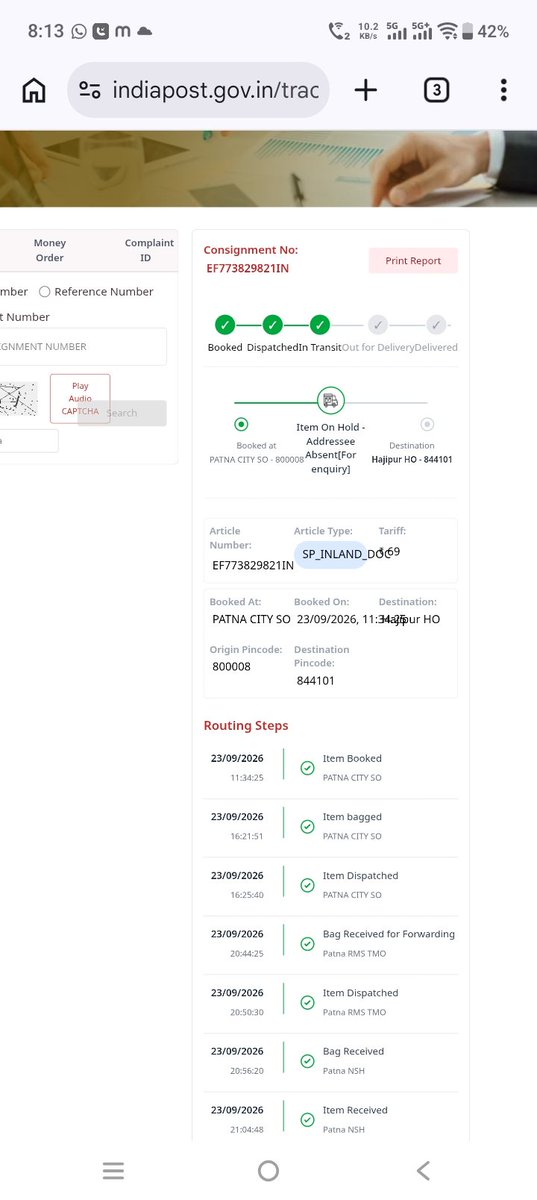Tap the CAPTCHA answer input box
This screenshot has width=537, height=1200.
click(29, 441)
